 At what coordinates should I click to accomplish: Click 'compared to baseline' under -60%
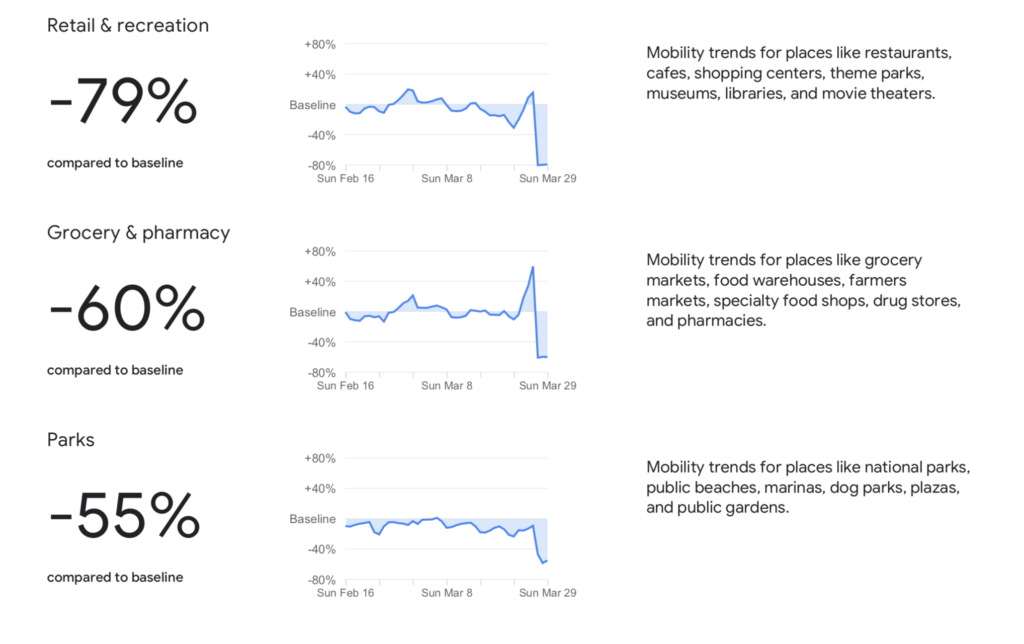115,370
